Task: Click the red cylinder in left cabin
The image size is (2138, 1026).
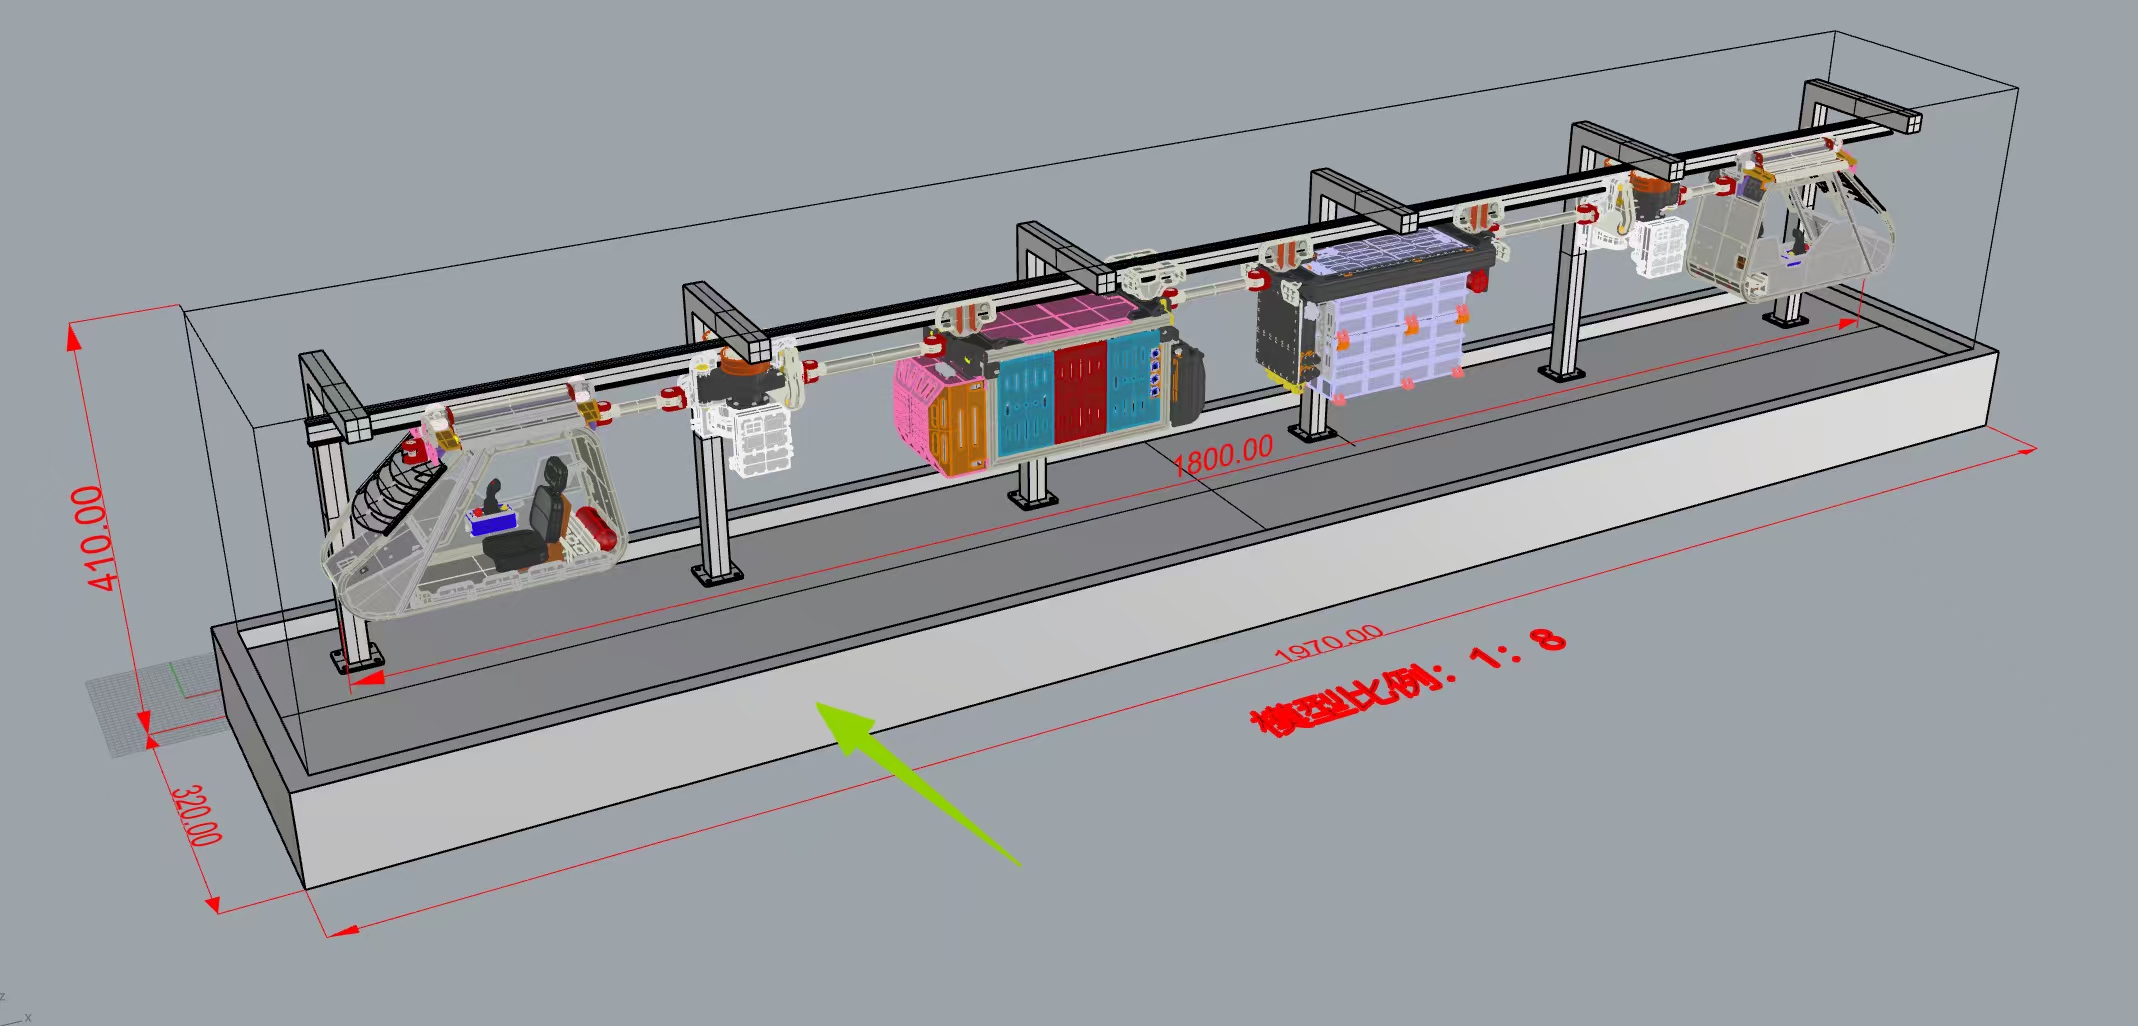Action: tap(591, 527)
